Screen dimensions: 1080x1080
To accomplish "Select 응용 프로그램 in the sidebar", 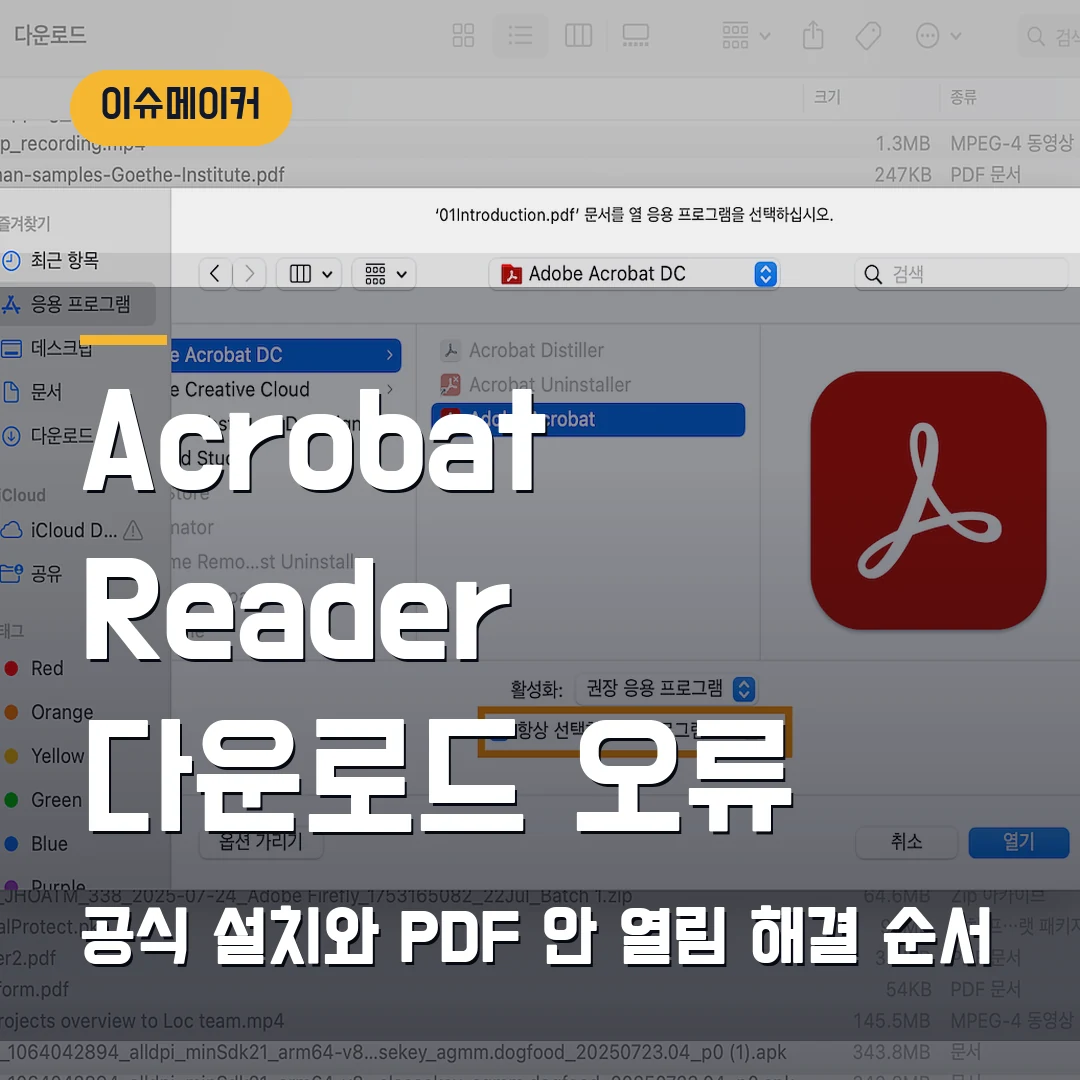I will (77, 304).
